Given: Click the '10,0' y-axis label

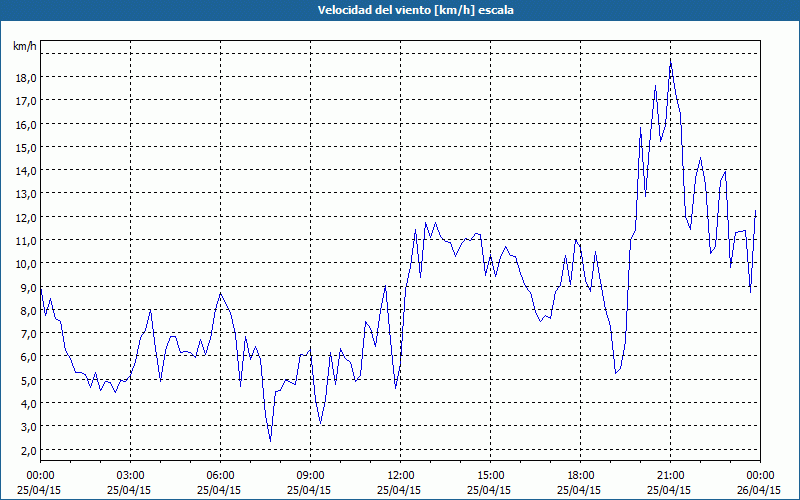Looking at the screenshot, I should [x=26, y=264].
